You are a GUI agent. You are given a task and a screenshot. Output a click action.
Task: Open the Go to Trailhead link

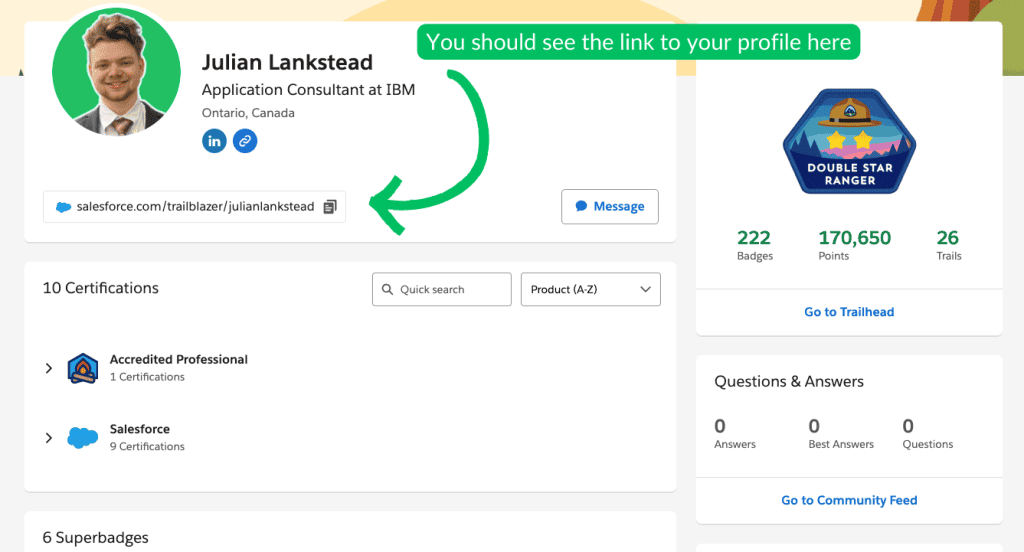(849, 312)
